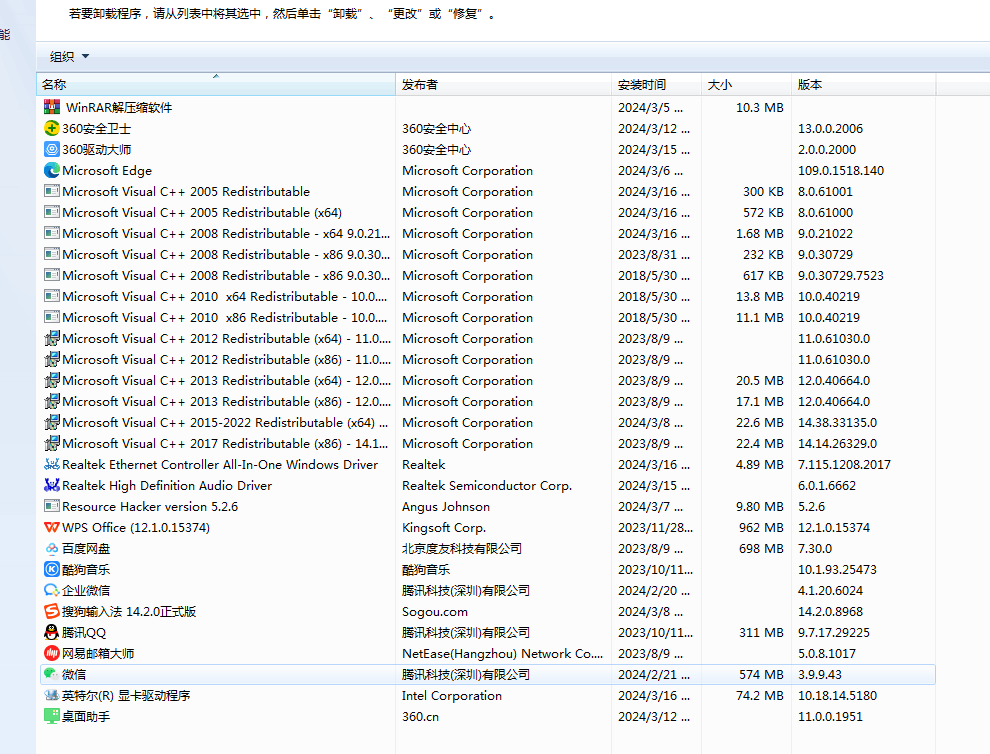Viewport: 990px width, 754px height.
Task: Click size value 698 MB
Action: point(761,548)
